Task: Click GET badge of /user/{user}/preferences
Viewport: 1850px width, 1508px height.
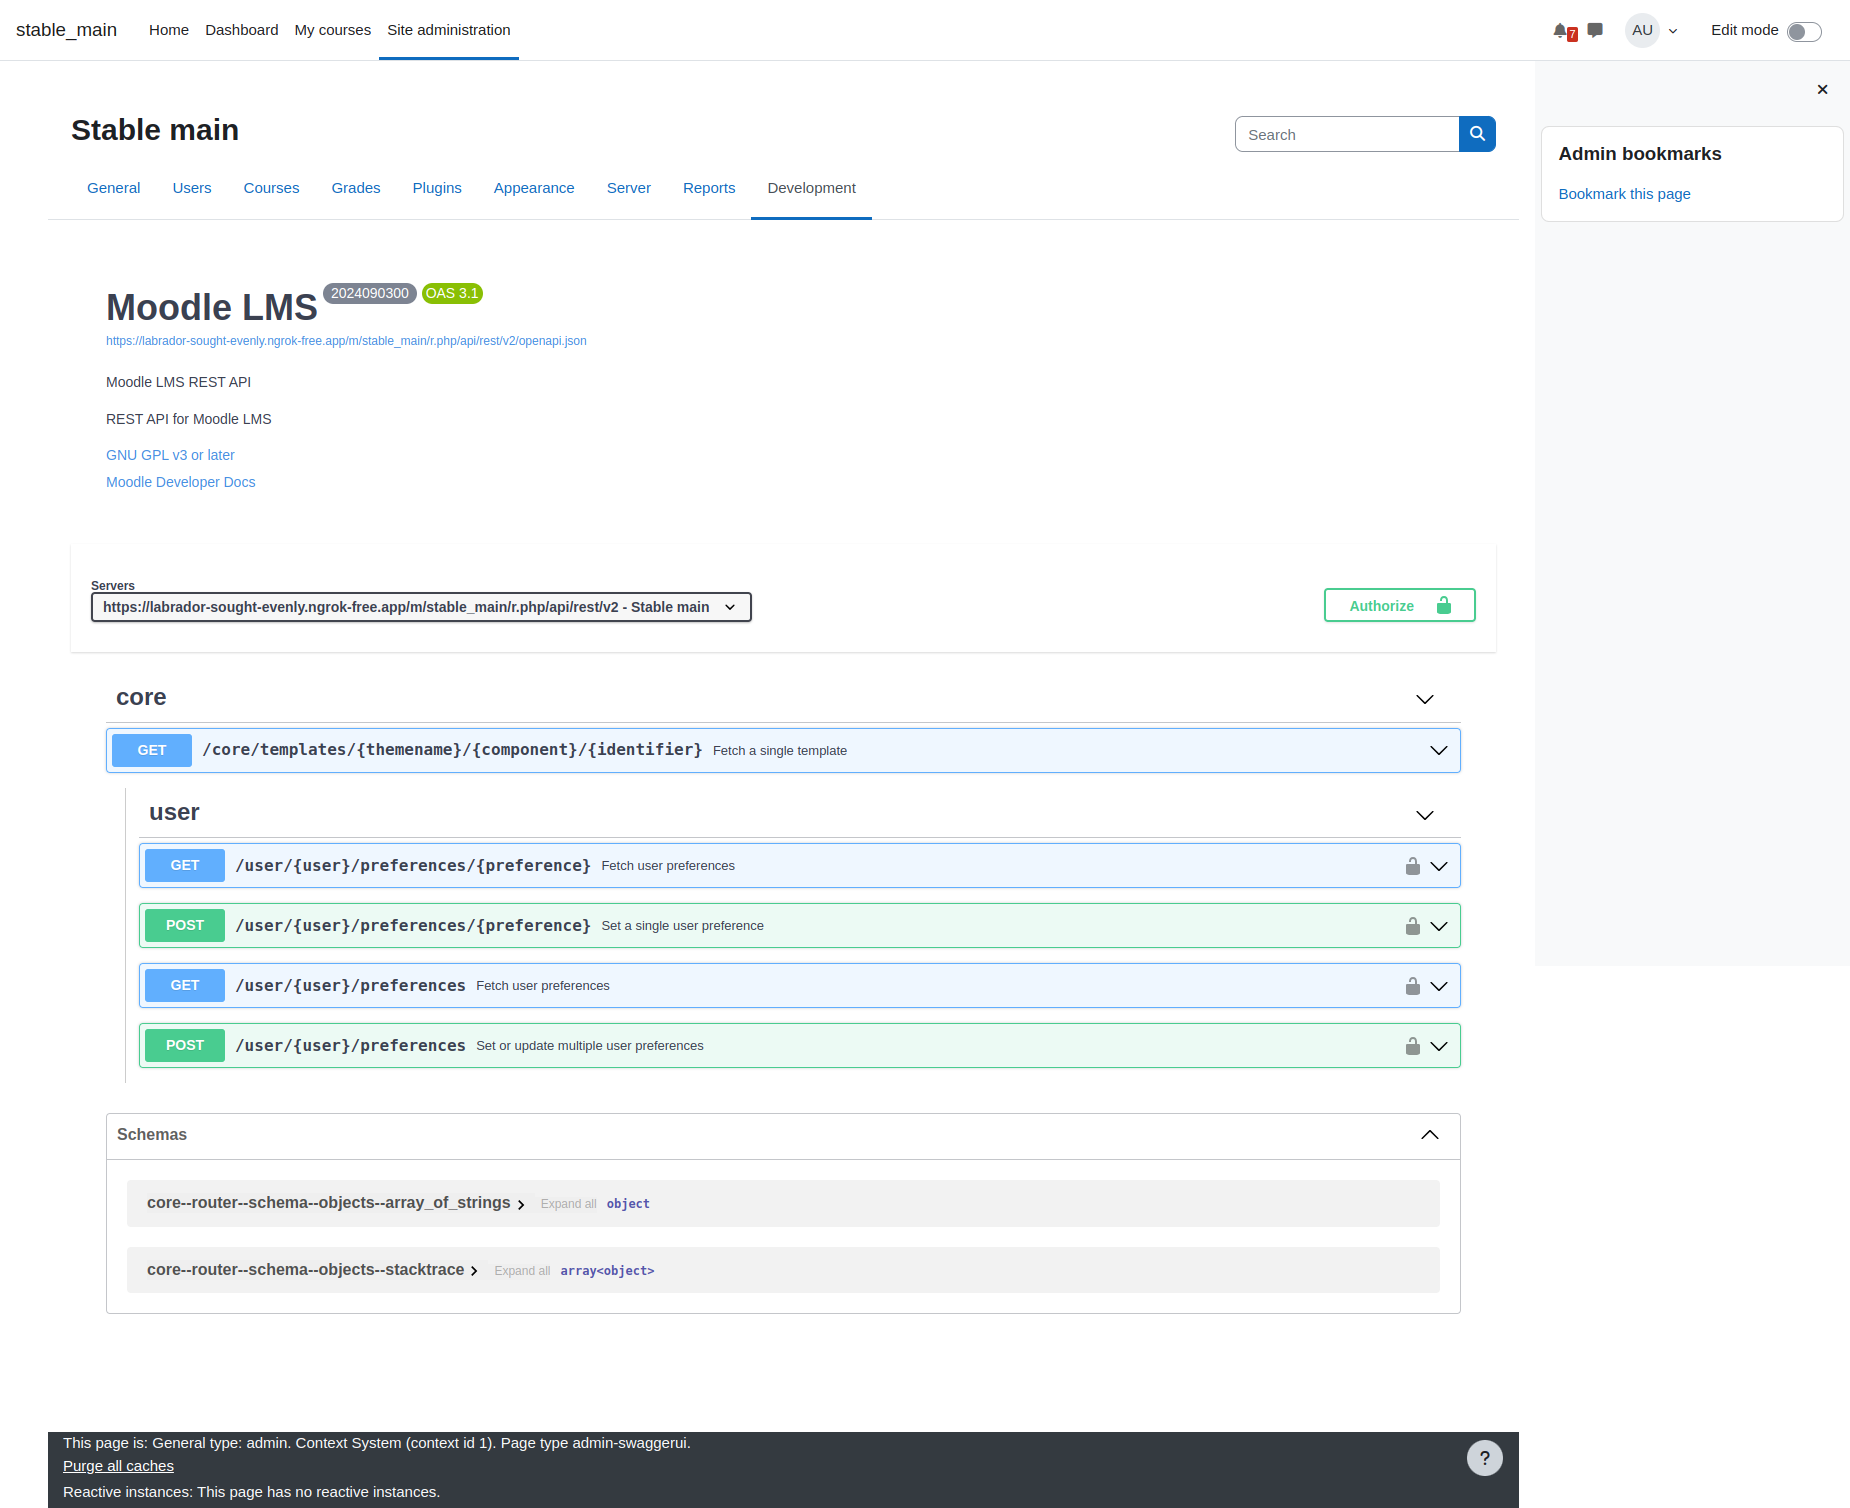Action: [185, 985]
